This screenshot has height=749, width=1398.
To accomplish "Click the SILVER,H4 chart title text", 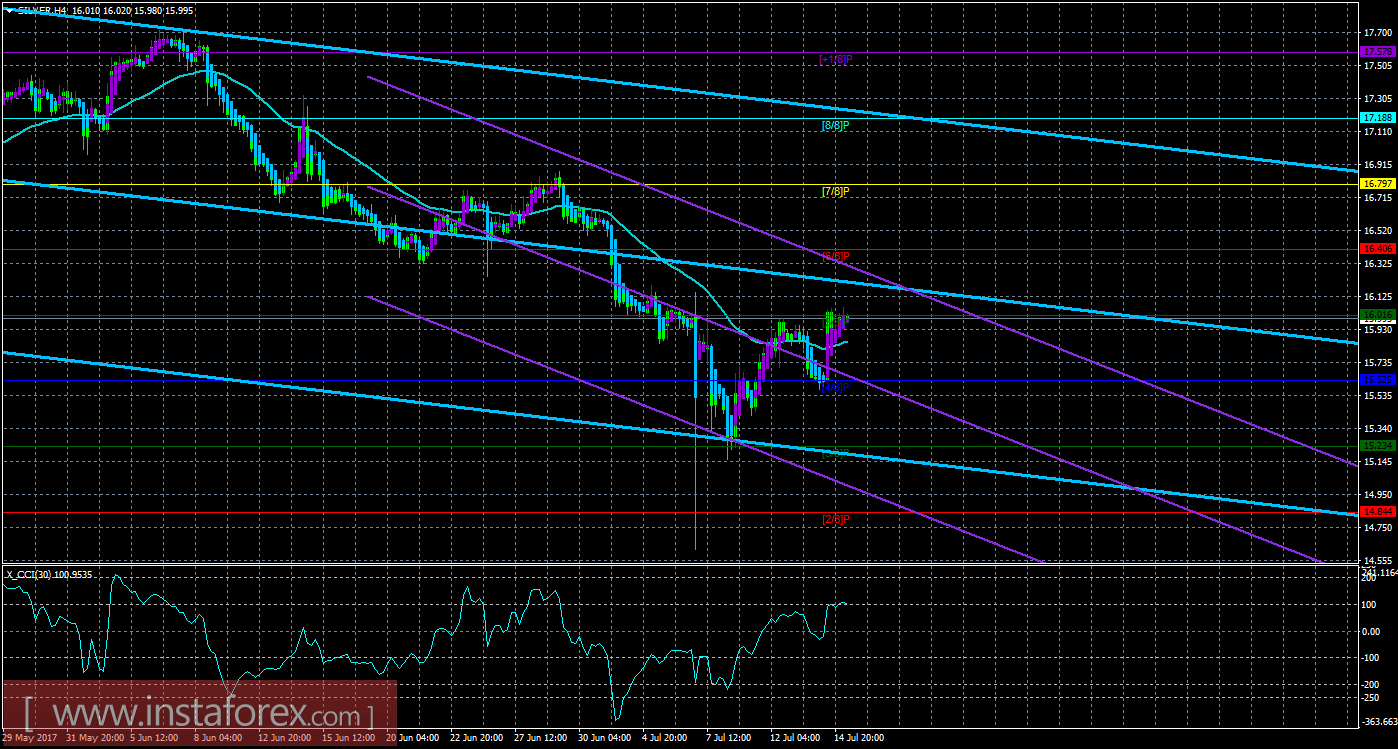I will click(x=40, y=9).
